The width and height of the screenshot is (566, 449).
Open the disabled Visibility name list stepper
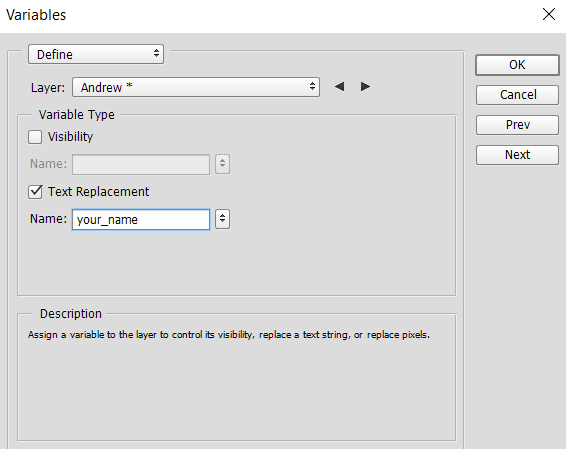[222, 164]
